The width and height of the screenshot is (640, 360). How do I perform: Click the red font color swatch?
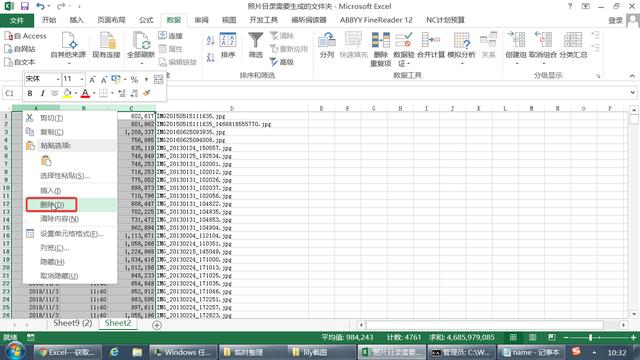pos(85,93)
